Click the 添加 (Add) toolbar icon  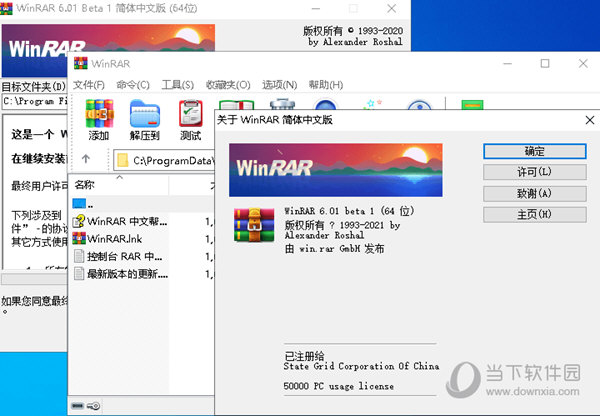pyautogui.click(x=98, y=120)
